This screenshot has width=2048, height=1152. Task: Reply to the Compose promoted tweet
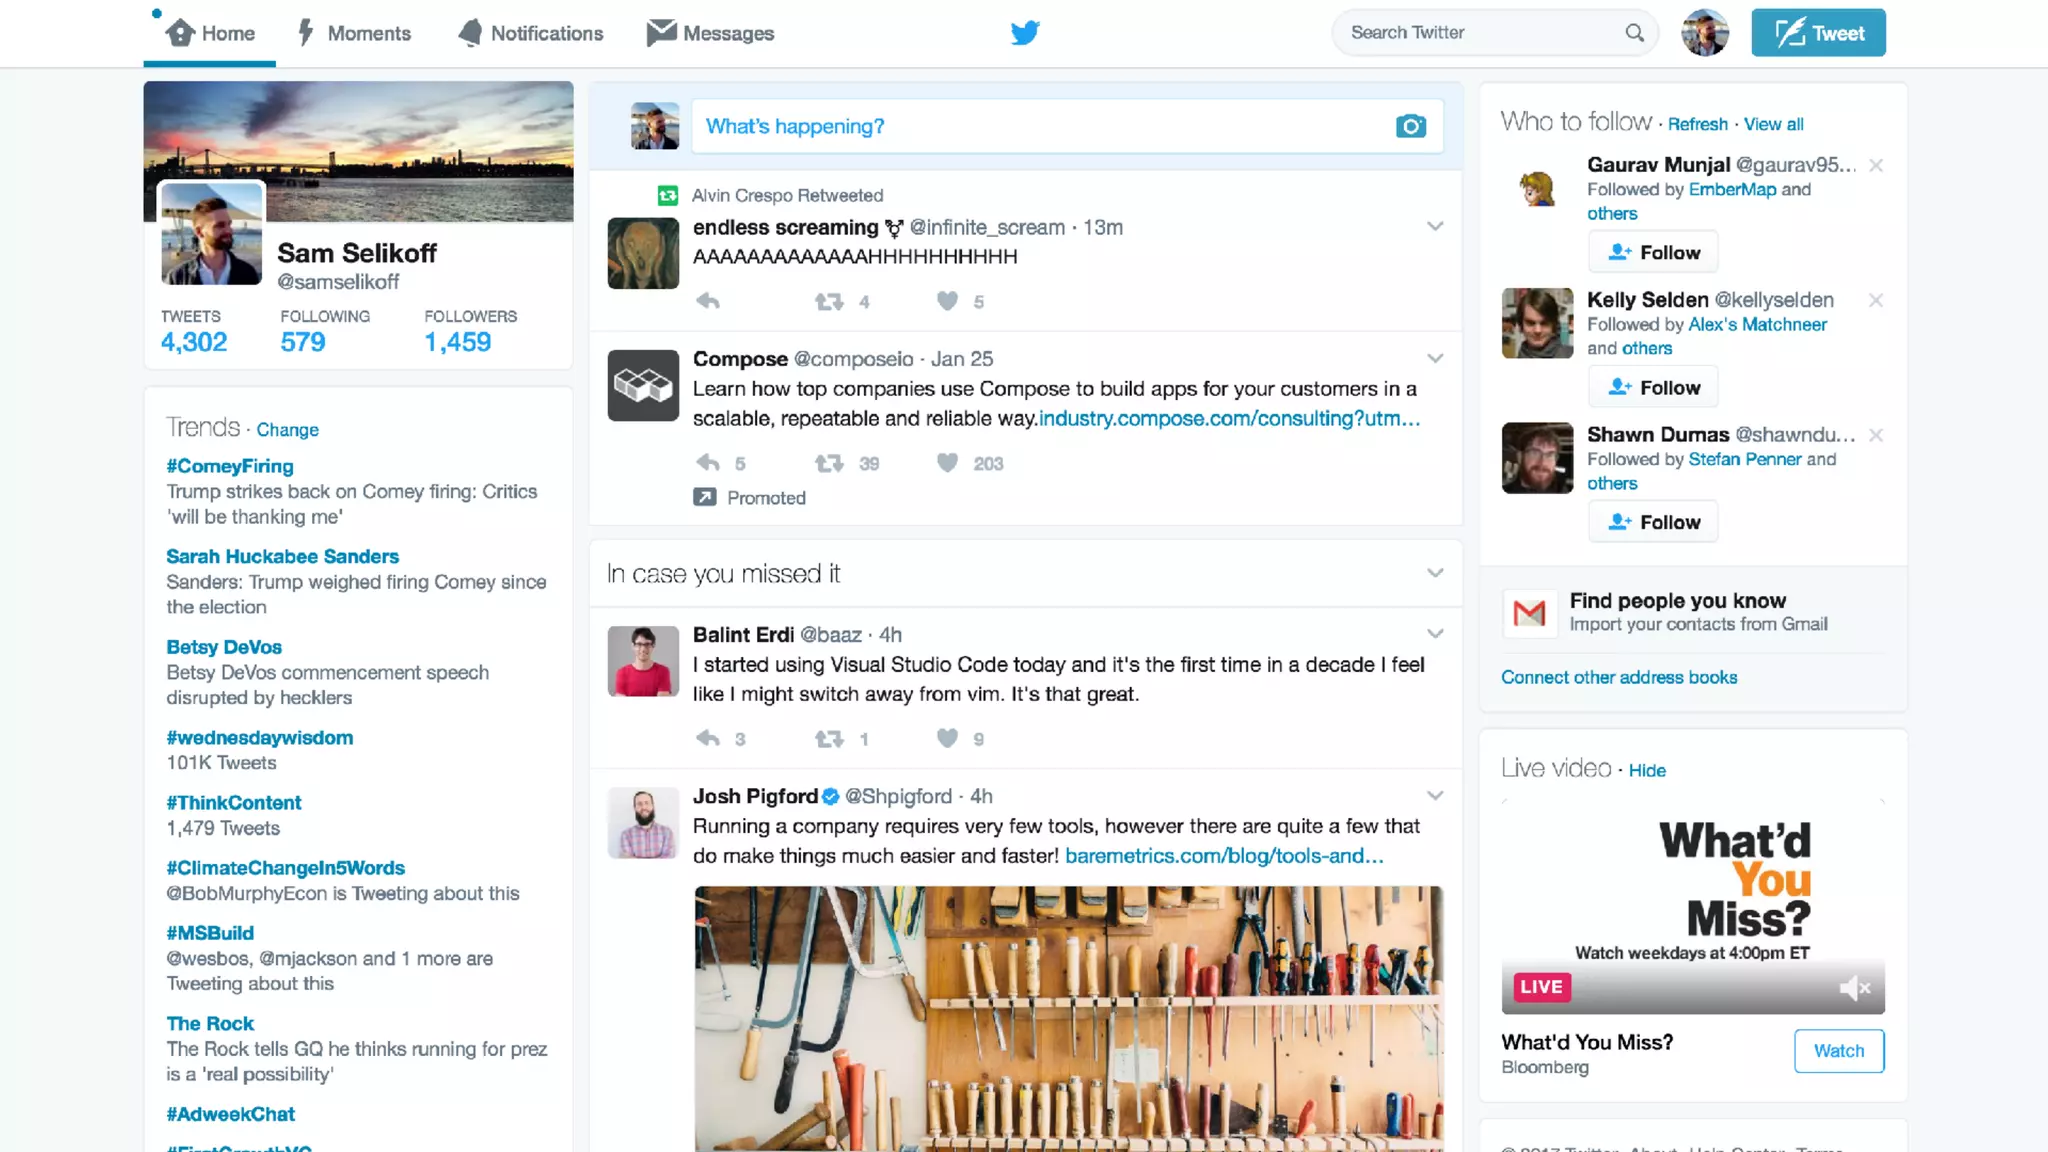point(708,463)
